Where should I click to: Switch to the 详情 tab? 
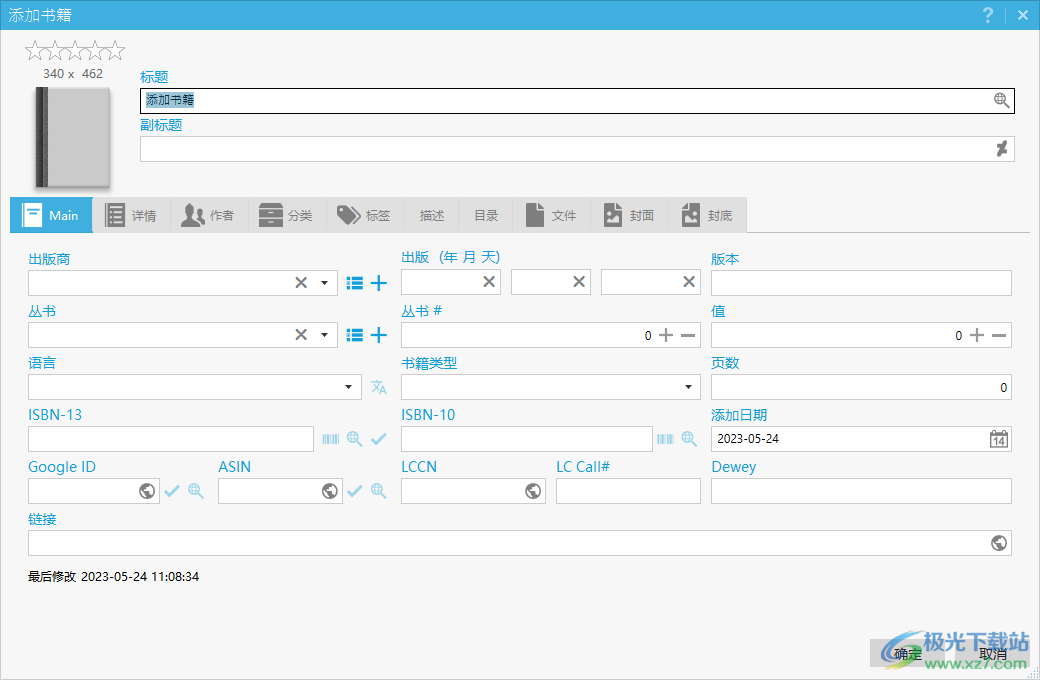coord(131,215)
